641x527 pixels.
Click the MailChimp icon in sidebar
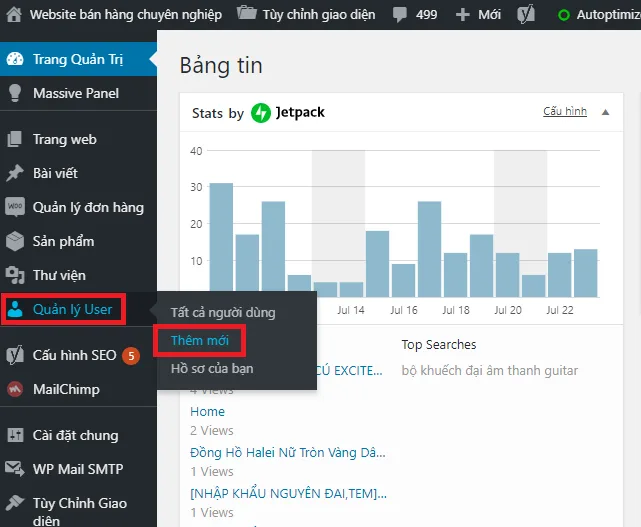coord(15,389)
